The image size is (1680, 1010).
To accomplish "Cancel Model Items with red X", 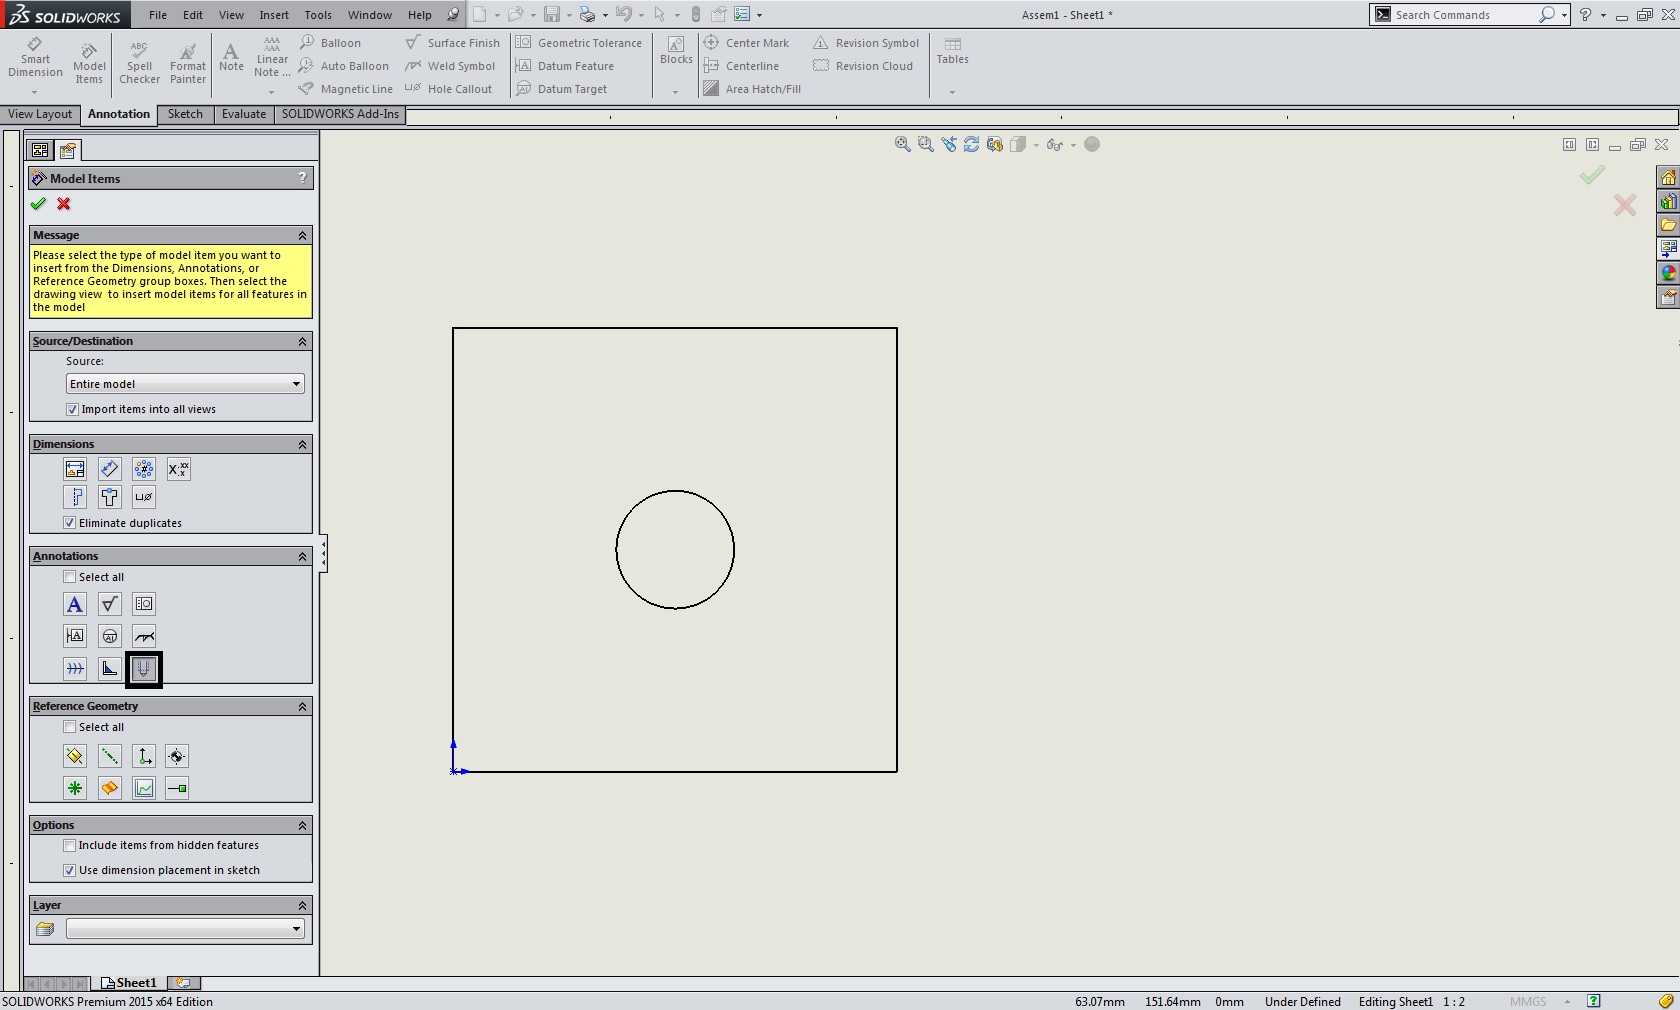I will pos(64,204).
